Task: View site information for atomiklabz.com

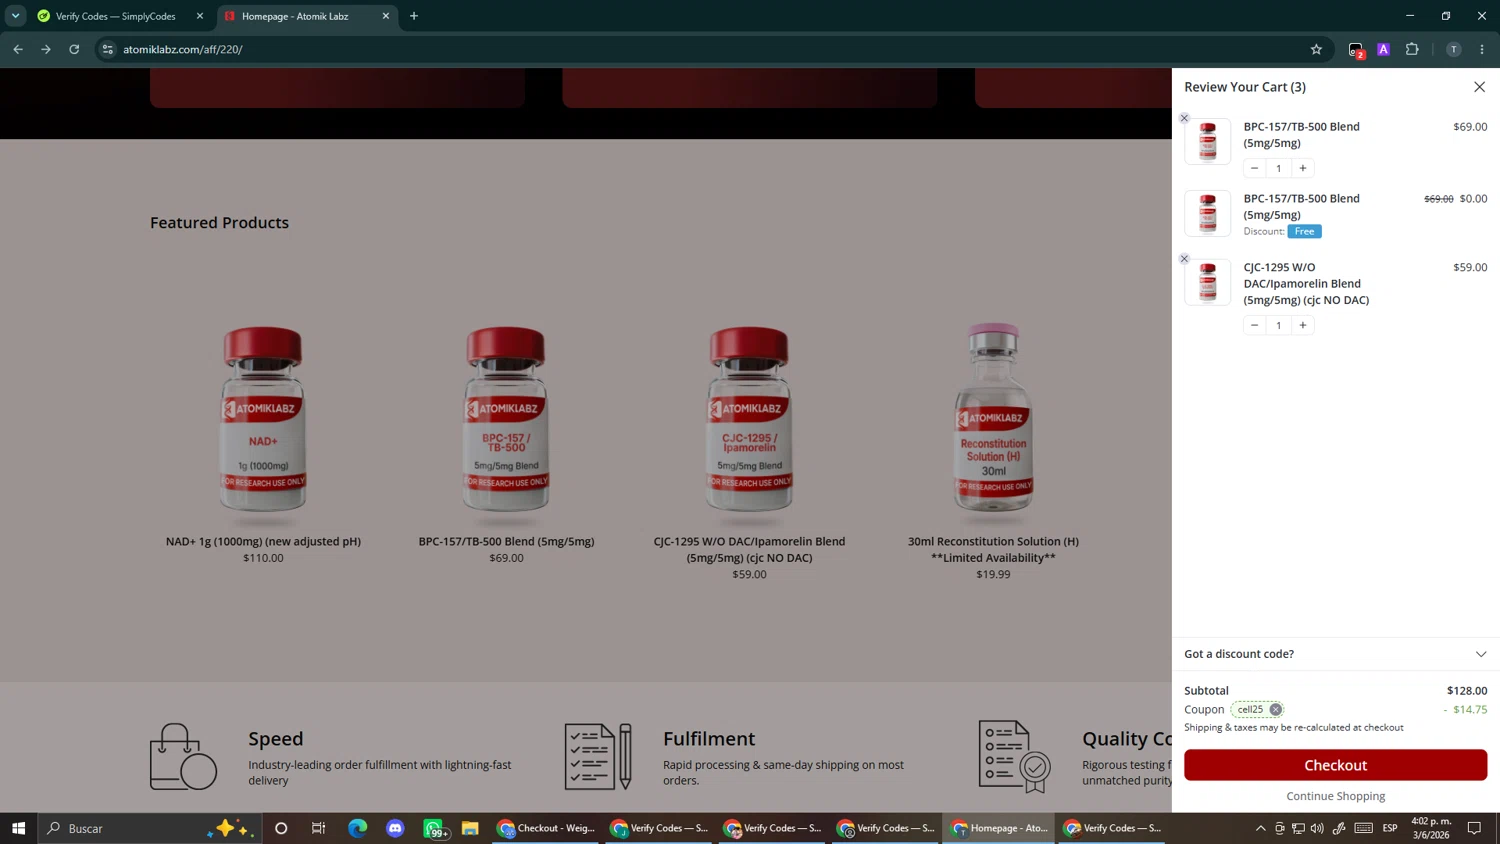Action: (x=108, y=49)
